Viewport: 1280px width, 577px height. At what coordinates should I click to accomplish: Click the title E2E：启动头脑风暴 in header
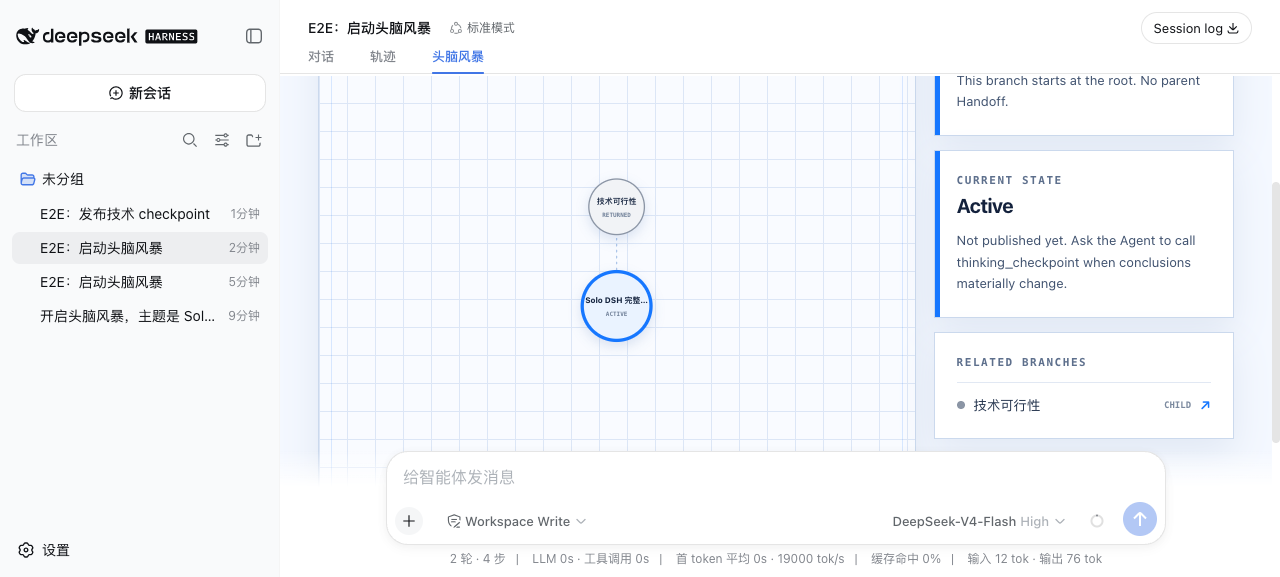tap(371, 28)
